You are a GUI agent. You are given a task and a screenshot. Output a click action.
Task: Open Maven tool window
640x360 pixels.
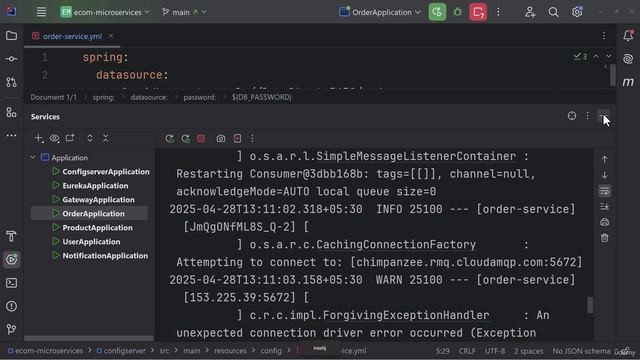point(628,82)
